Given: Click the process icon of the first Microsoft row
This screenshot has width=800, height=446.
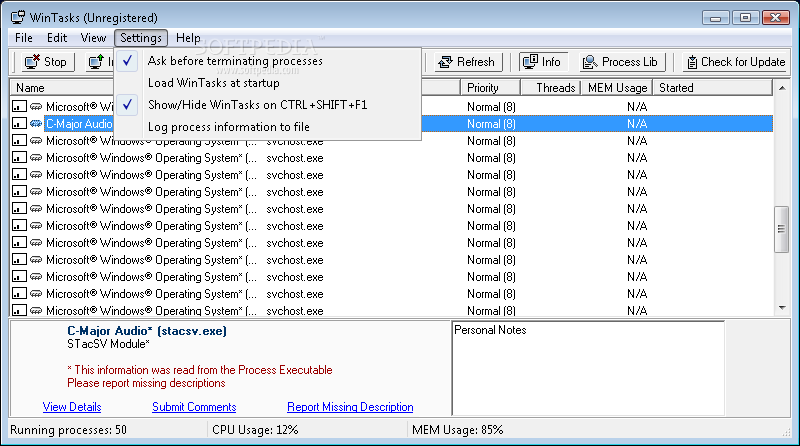Looking at the screenshot, I should (36, 107).
